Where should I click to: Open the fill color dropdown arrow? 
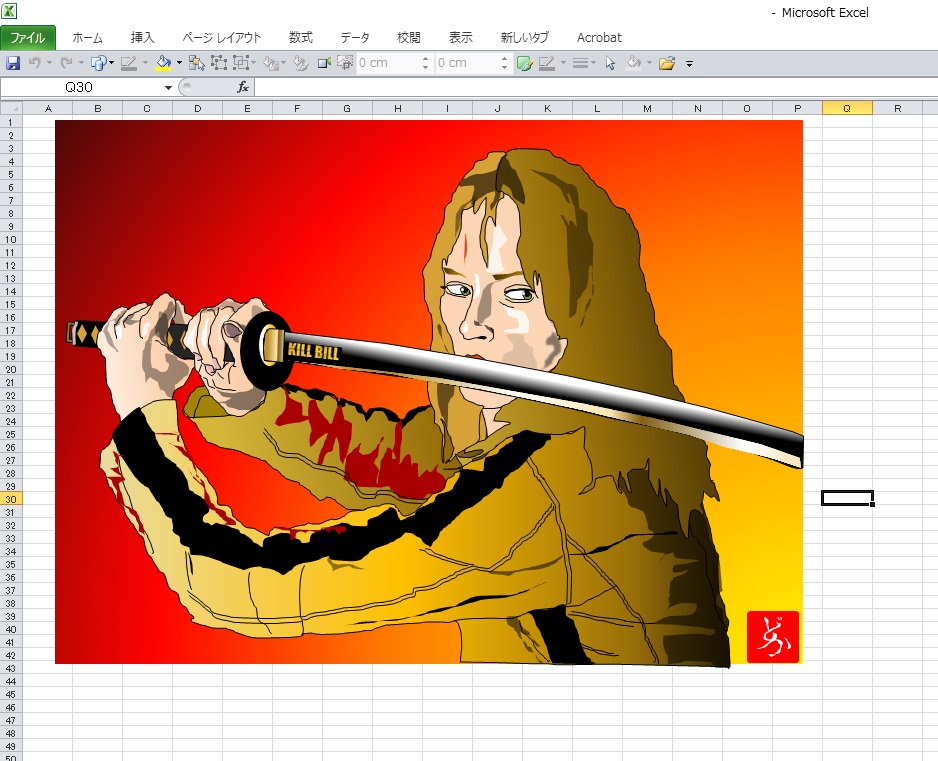point(179,63)
